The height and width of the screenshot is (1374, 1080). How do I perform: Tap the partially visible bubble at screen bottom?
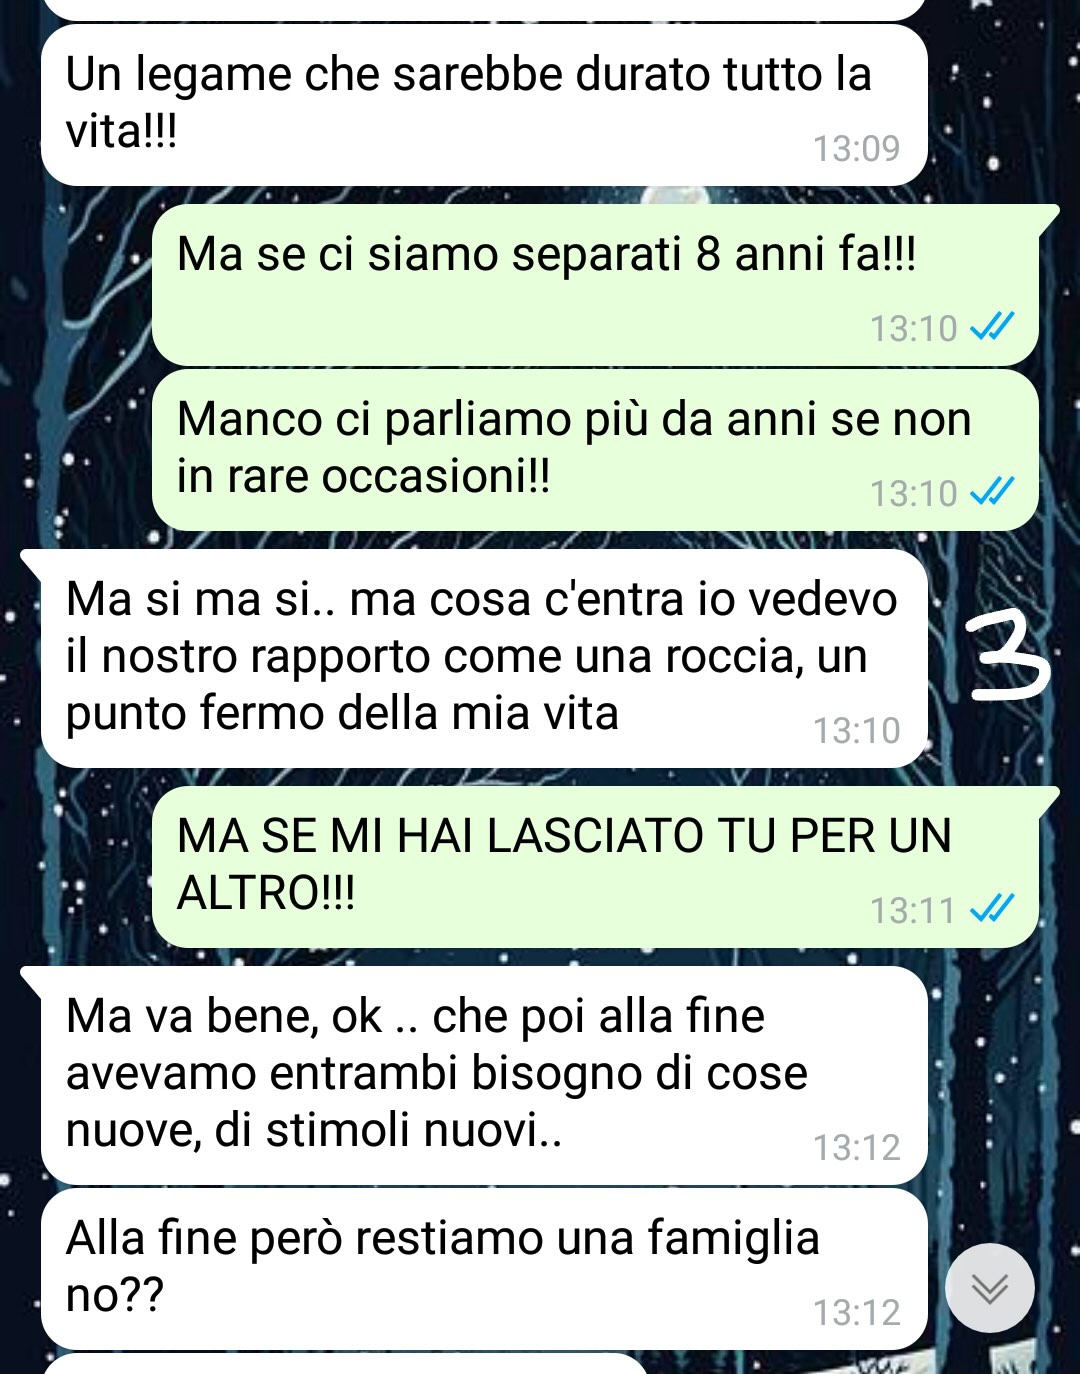(347, 1364)
